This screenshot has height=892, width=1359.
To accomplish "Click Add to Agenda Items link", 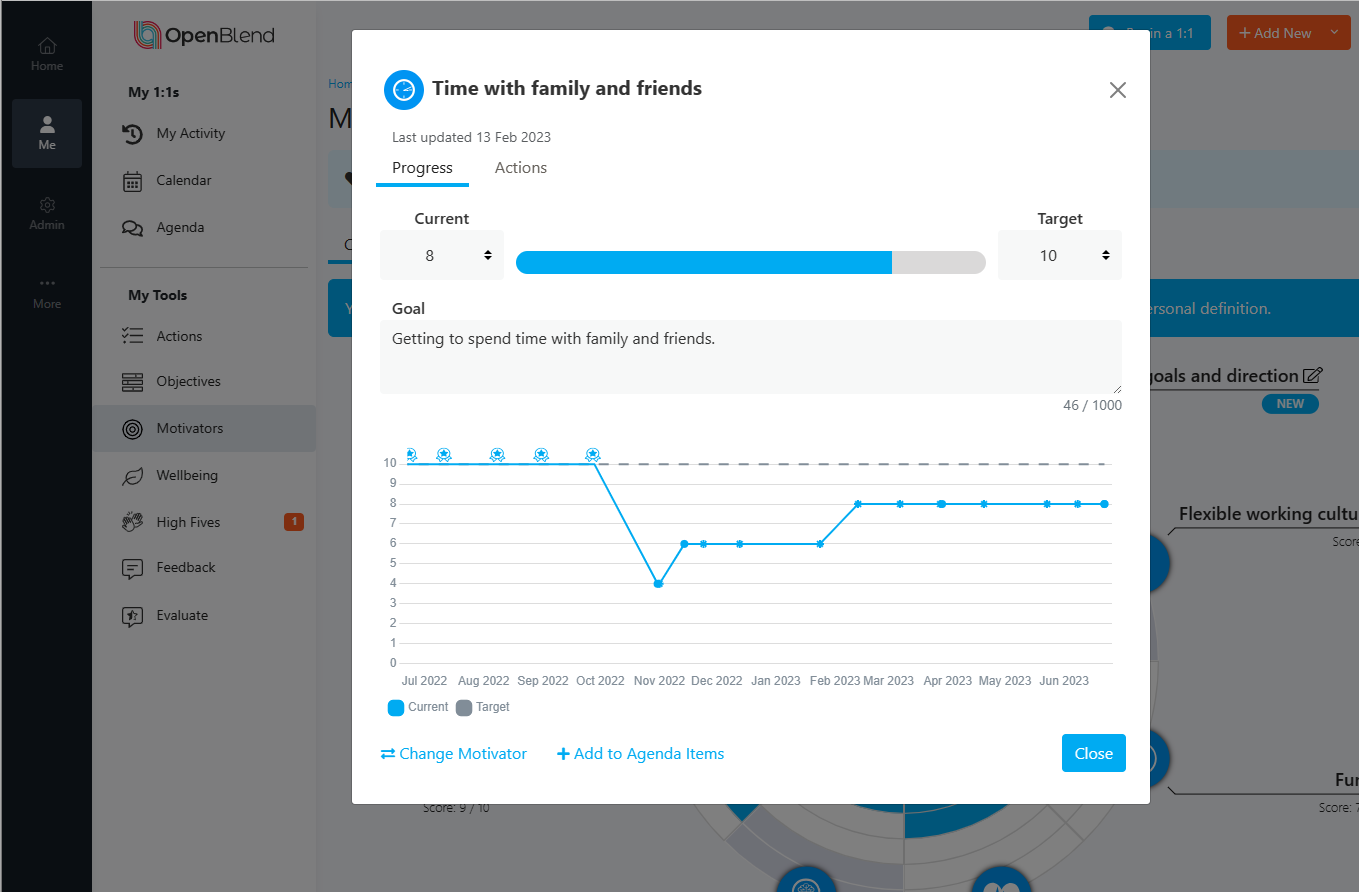I will click(641, 754).
